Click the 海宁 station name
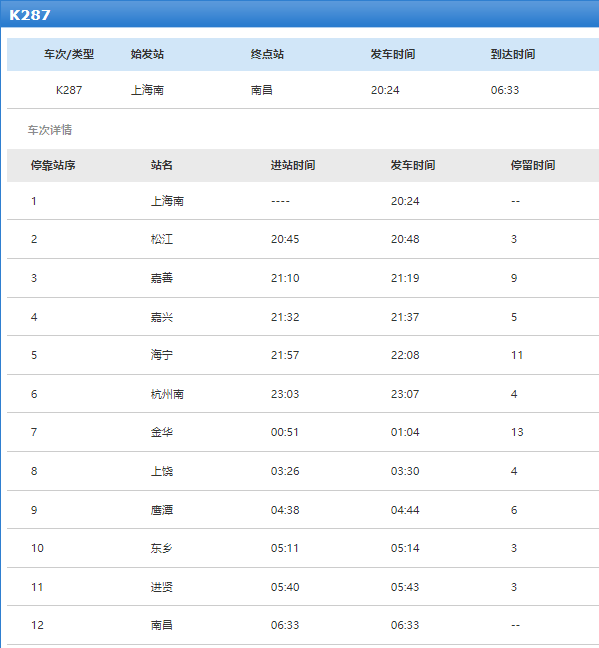 coord(162,355)
